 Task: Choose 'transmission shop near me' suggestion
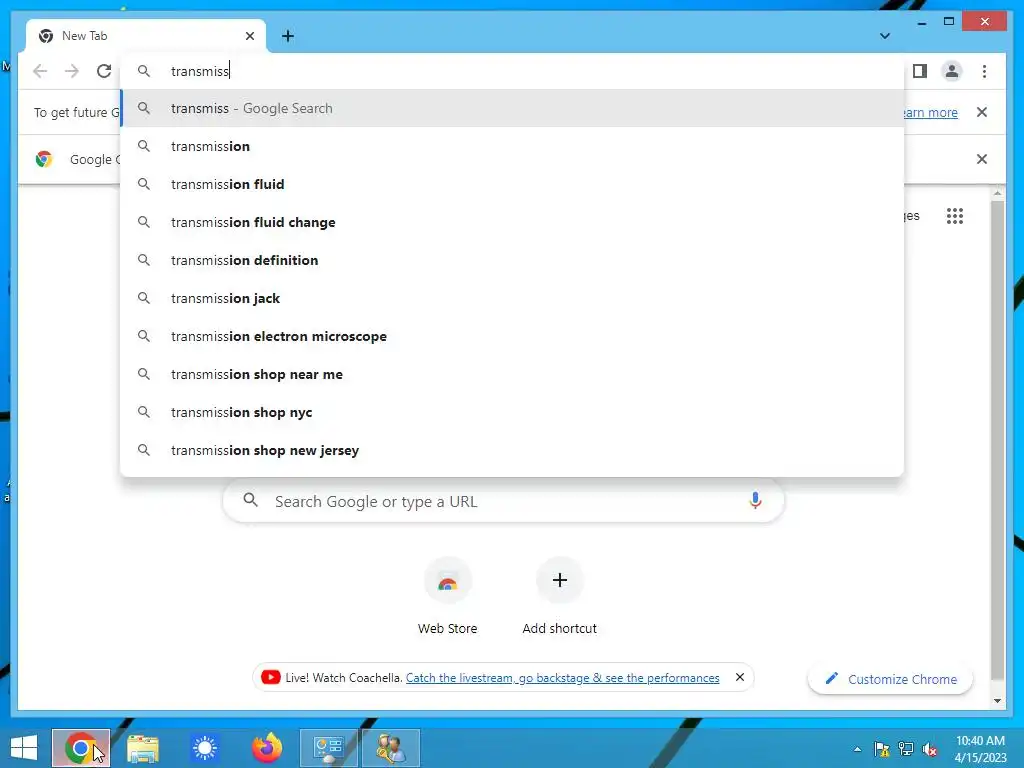click(512, 374)
